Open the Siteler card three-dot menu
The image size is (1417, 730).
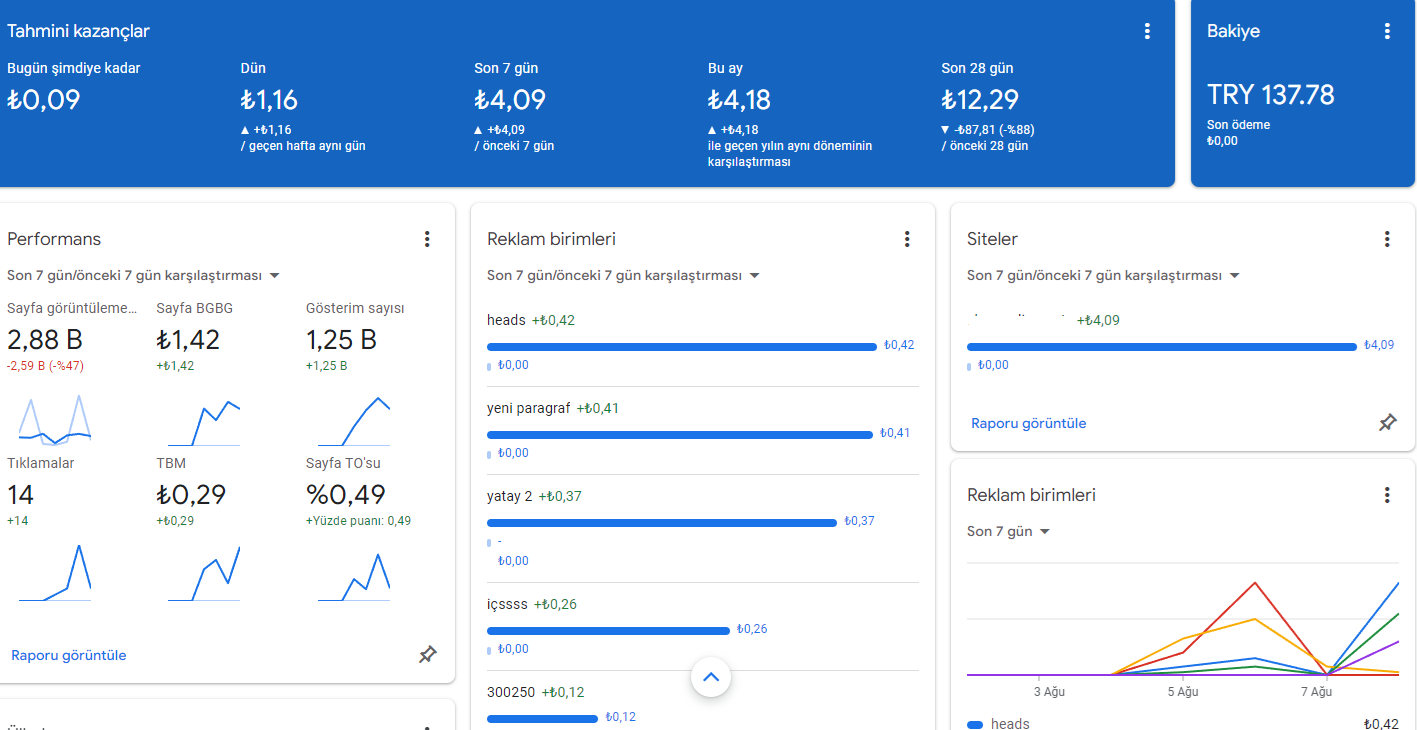pyautogui.click(x=1387, y=239)
